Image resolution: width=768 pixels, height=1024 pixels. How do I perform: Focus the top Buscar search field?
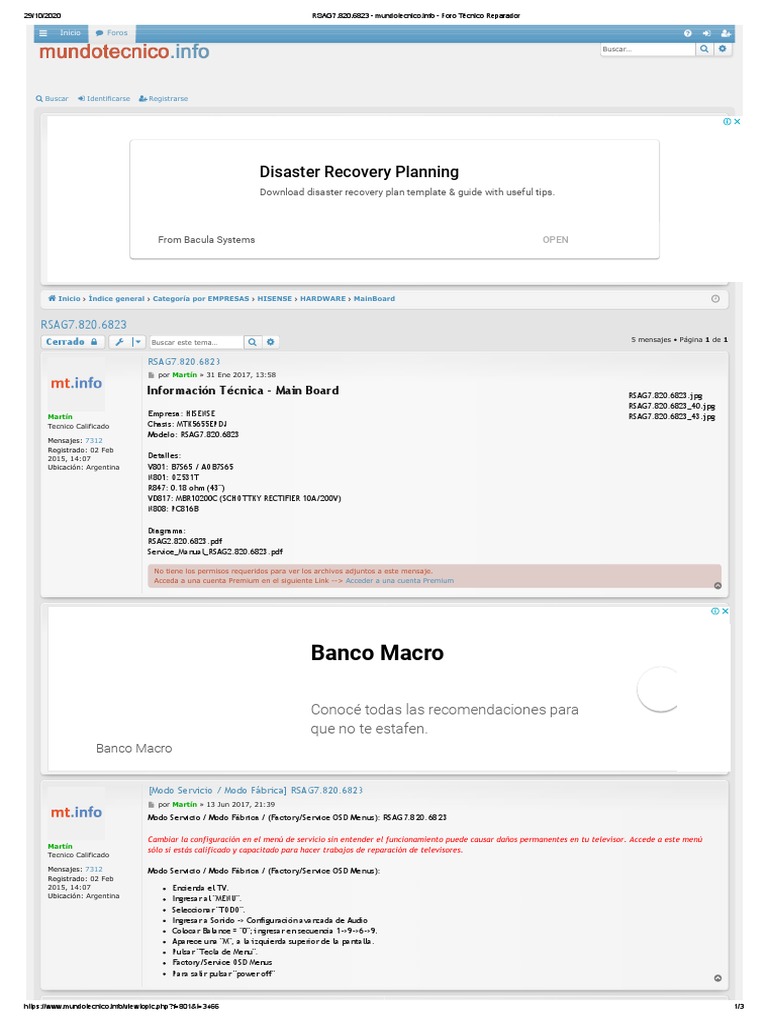click(x=648, y=49)
